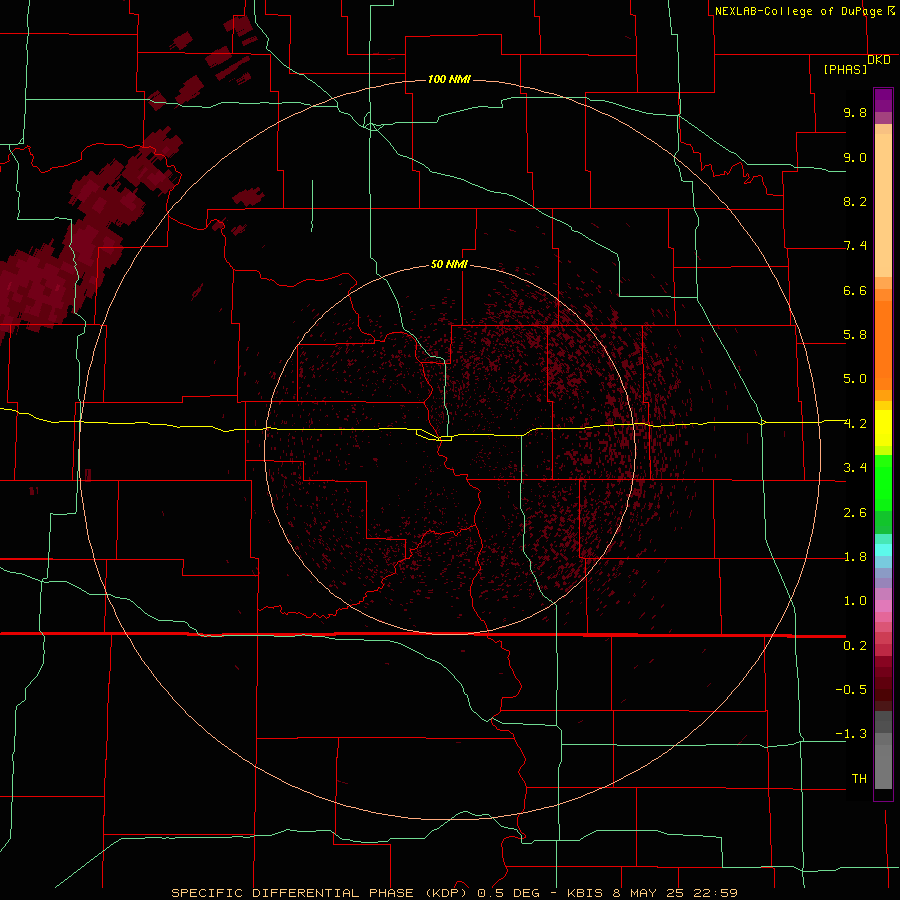
Task: Click the 1.0 scale value
Action: point(855,601)
